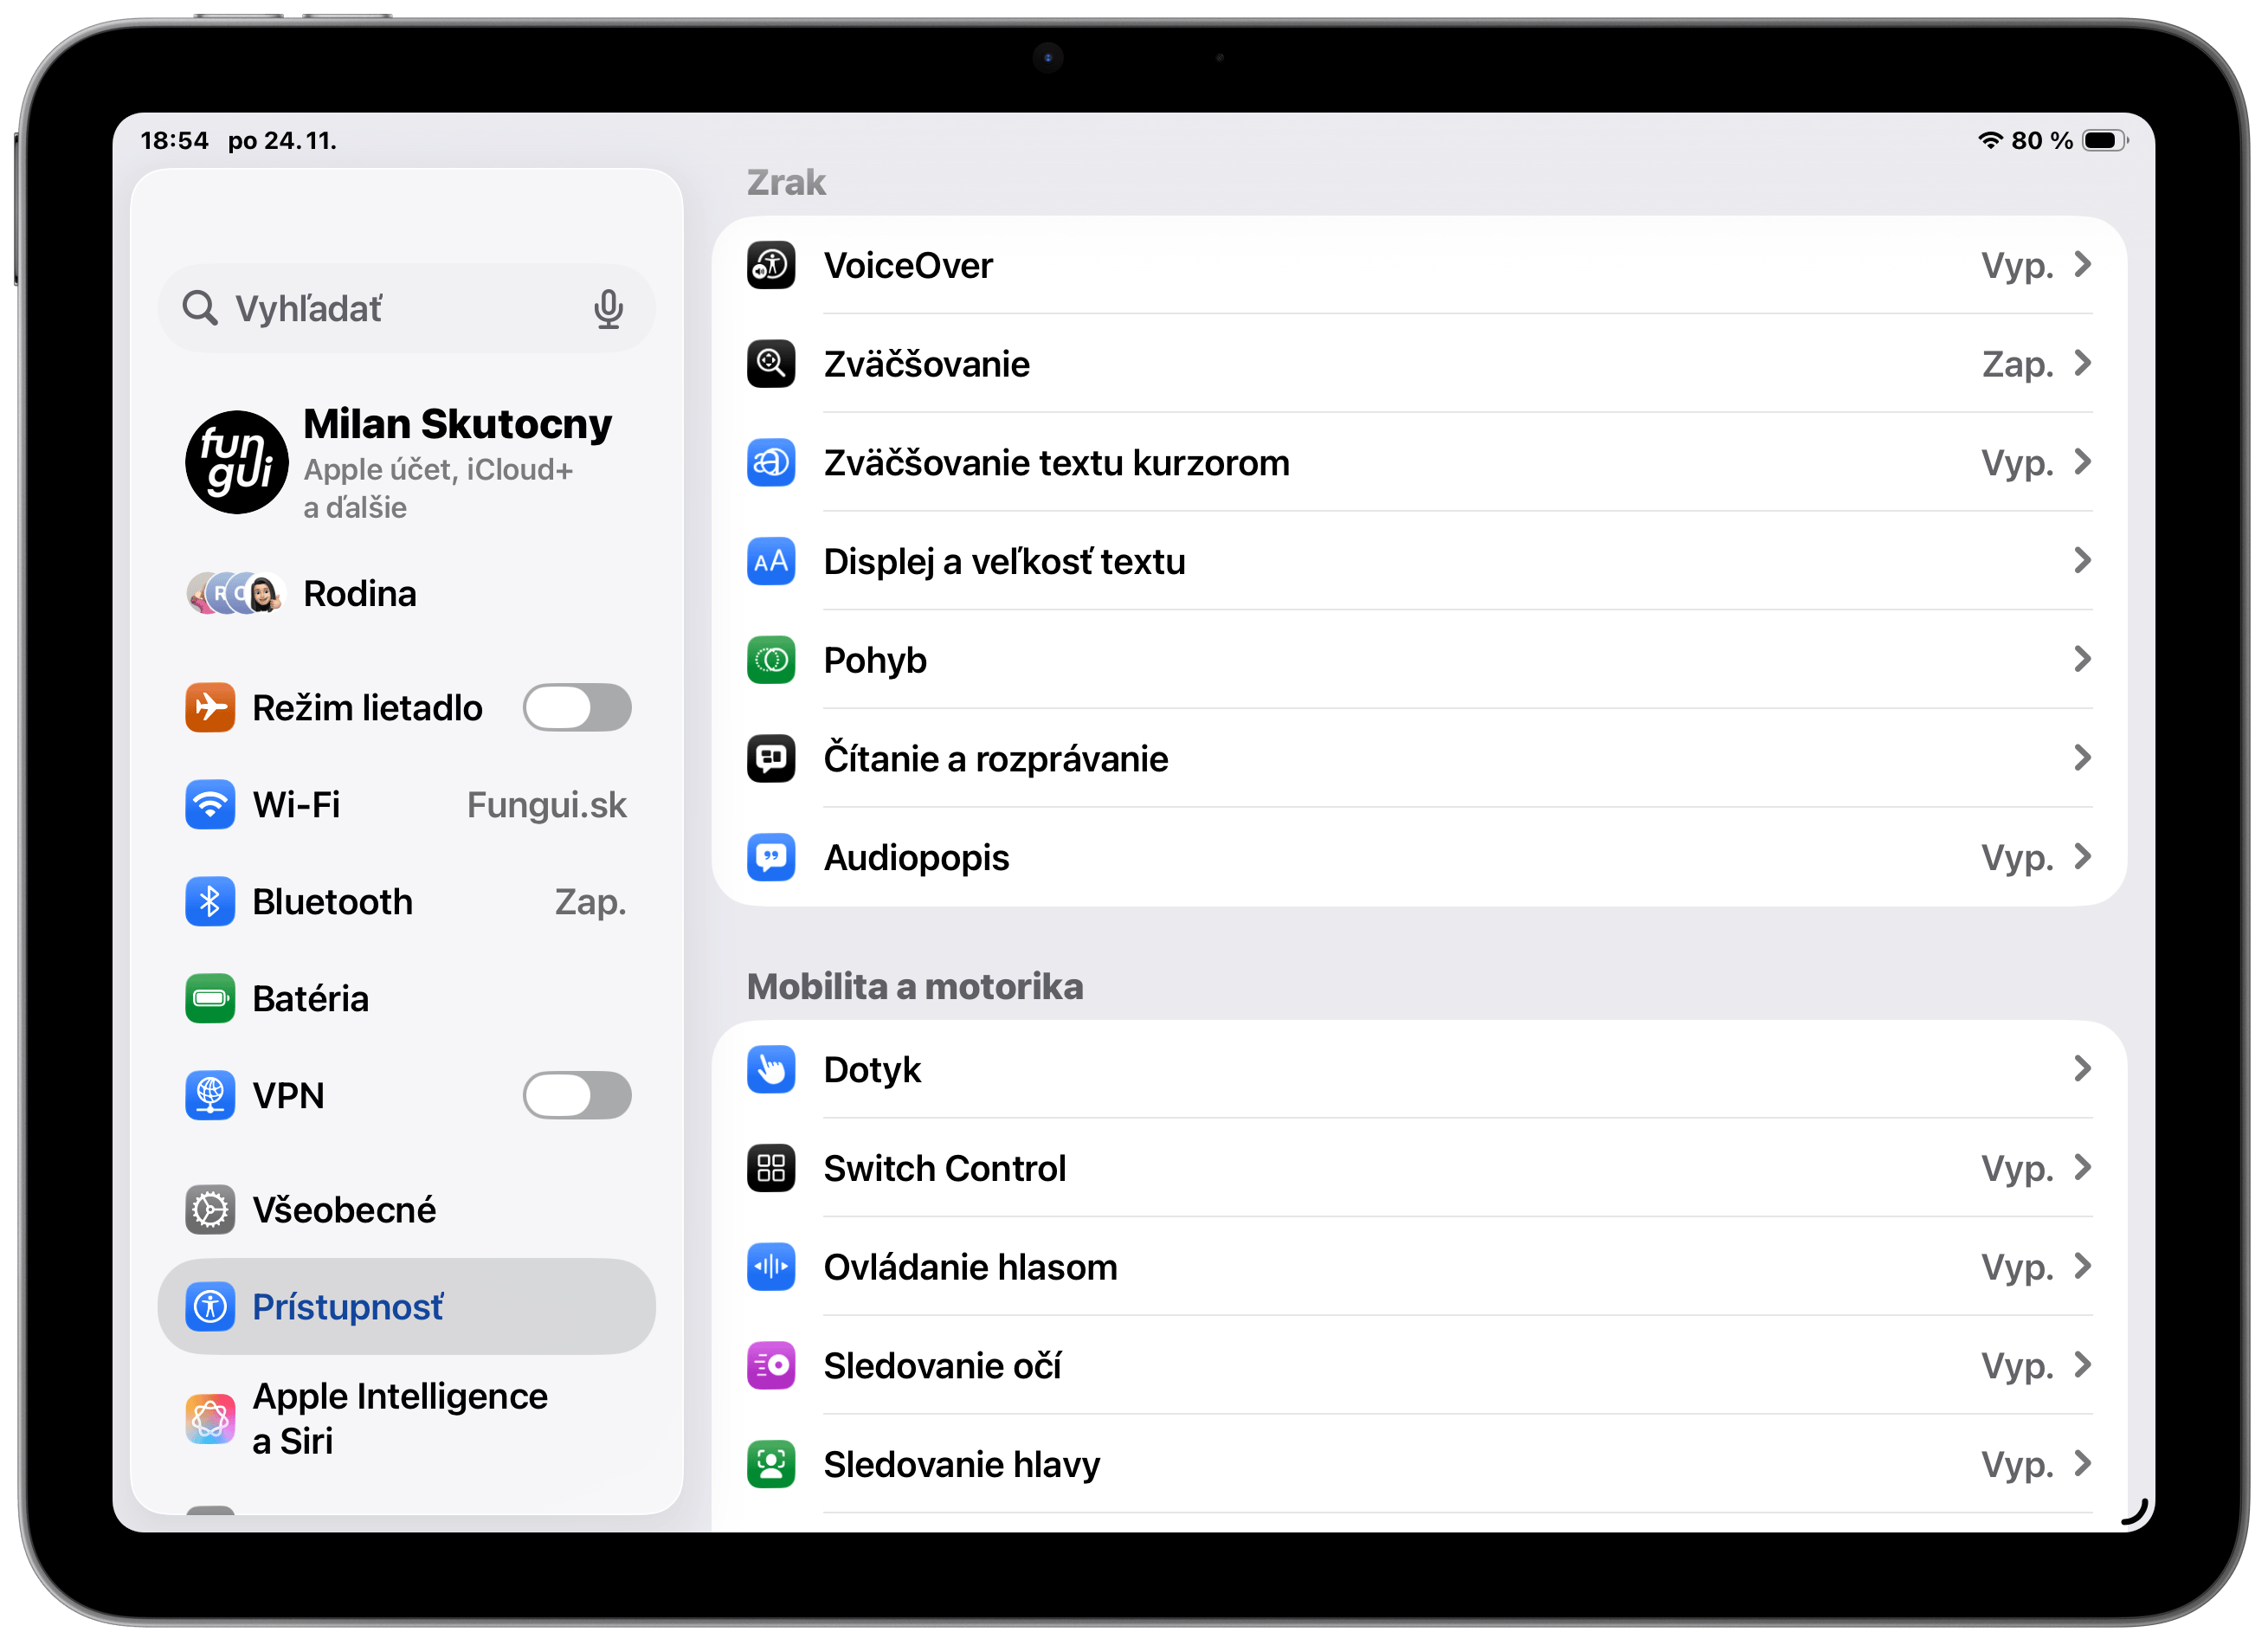
Task: Tap the microphone icon in search field
Action: pos(608,309)
